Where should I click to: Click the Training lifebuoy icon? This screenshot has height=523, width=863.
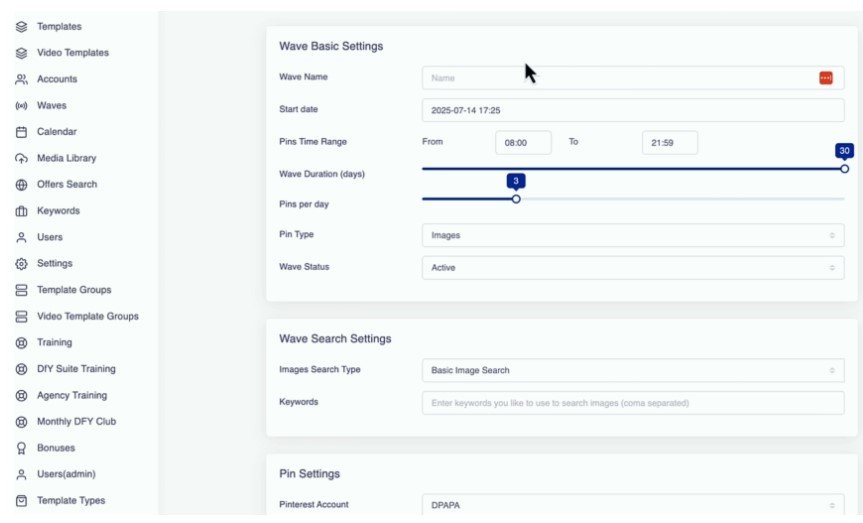point(21,343)
